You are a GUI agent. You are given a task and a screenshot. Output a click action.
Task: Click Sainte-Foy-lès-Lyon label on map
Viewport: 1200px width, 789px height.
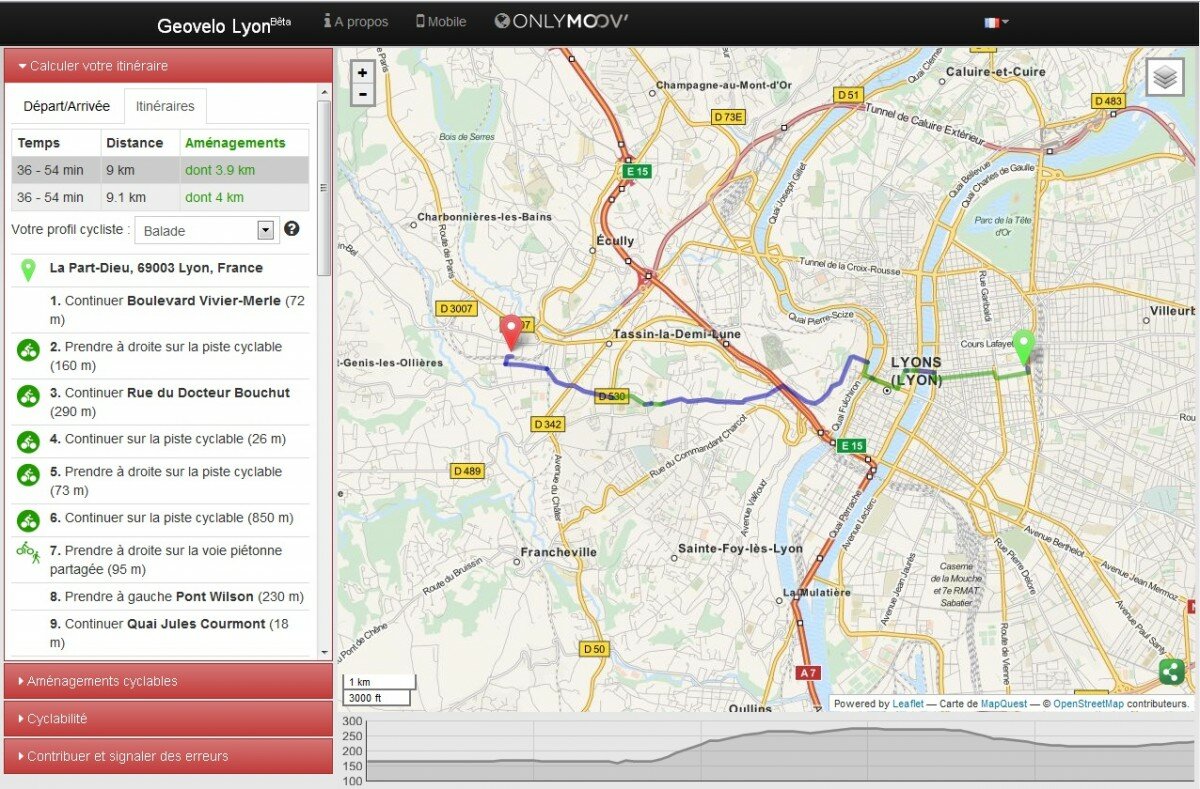coord(740,549)
